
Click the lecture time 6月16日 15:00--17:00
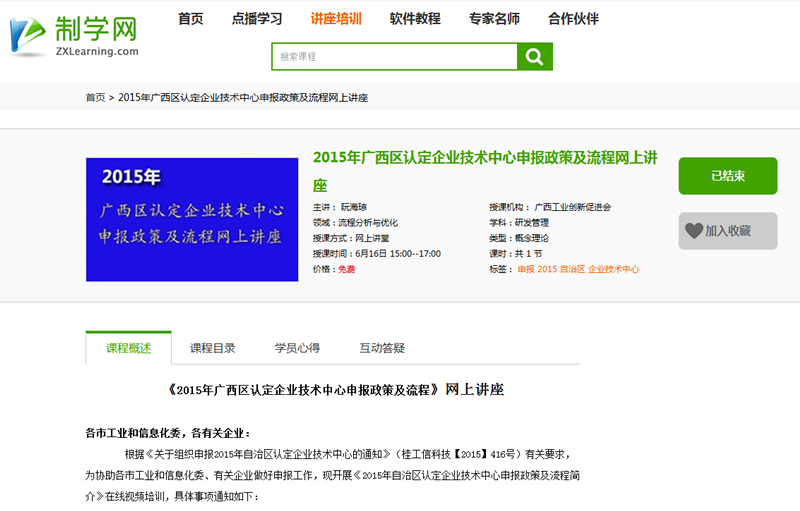(x=398, y=253)
